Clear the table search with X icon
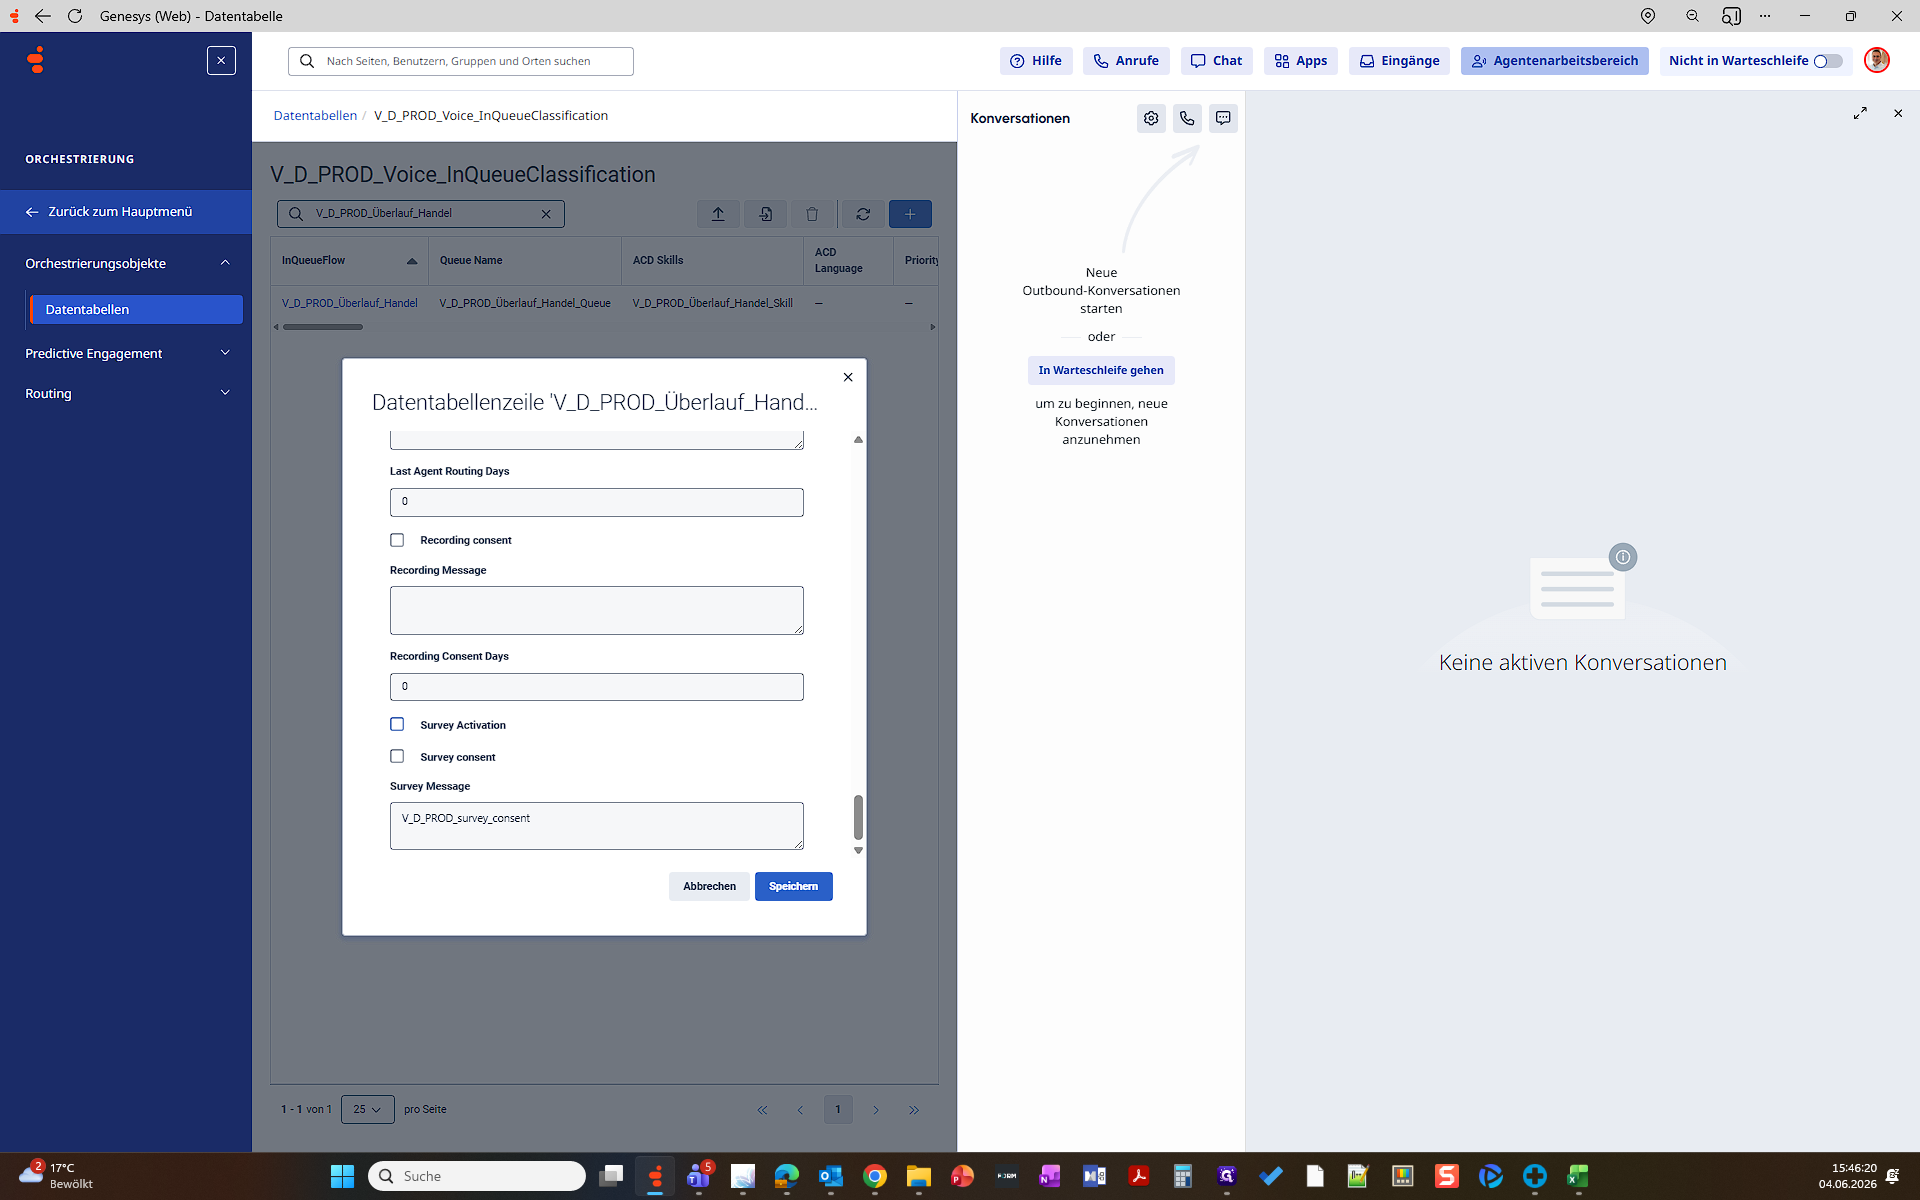The image size is (1920, 1200). point(546,214)
